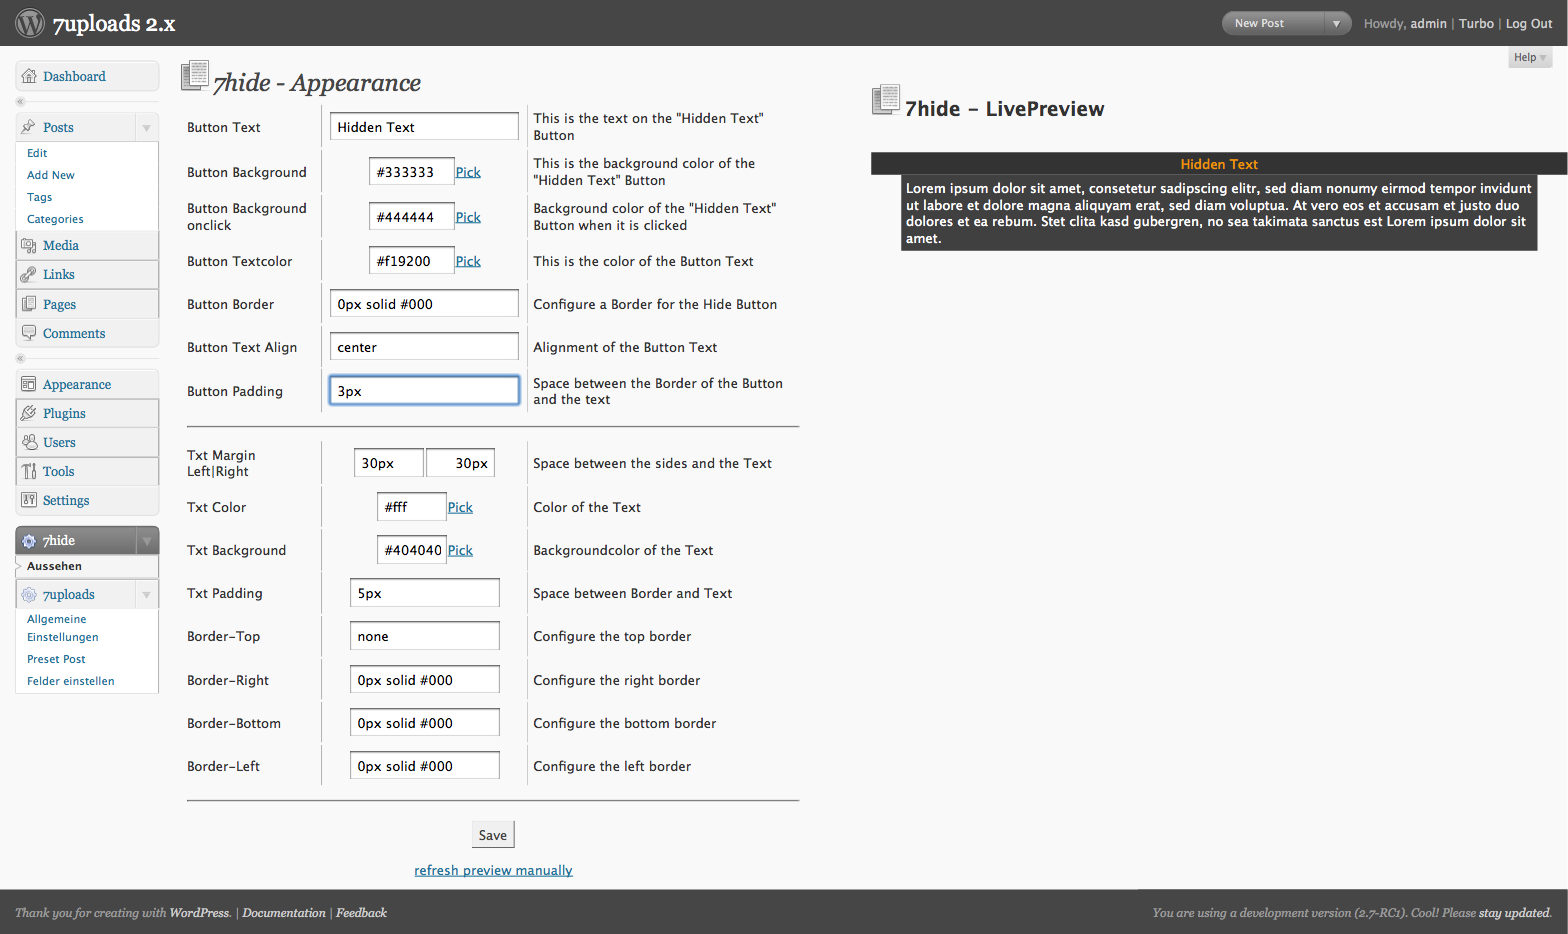Open the Feedback footer link
The image size is (1568, 934).
[361, 913]
